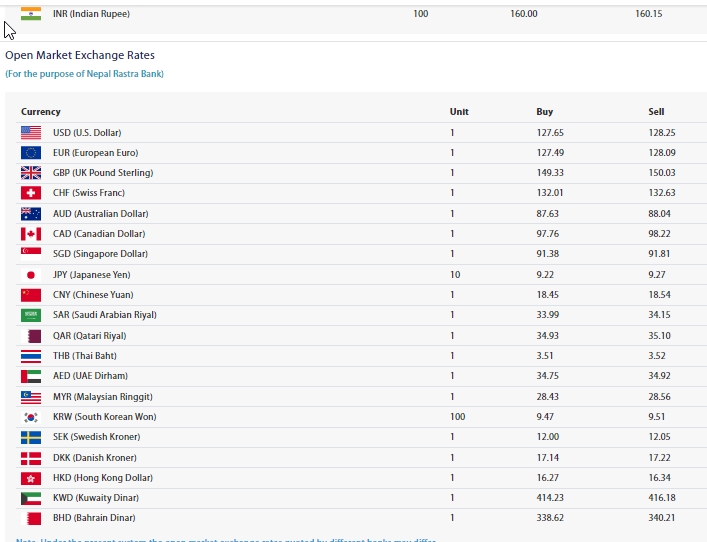707x542 pixels.
Task: Select the Buy column header
Action: click(544, 112)
